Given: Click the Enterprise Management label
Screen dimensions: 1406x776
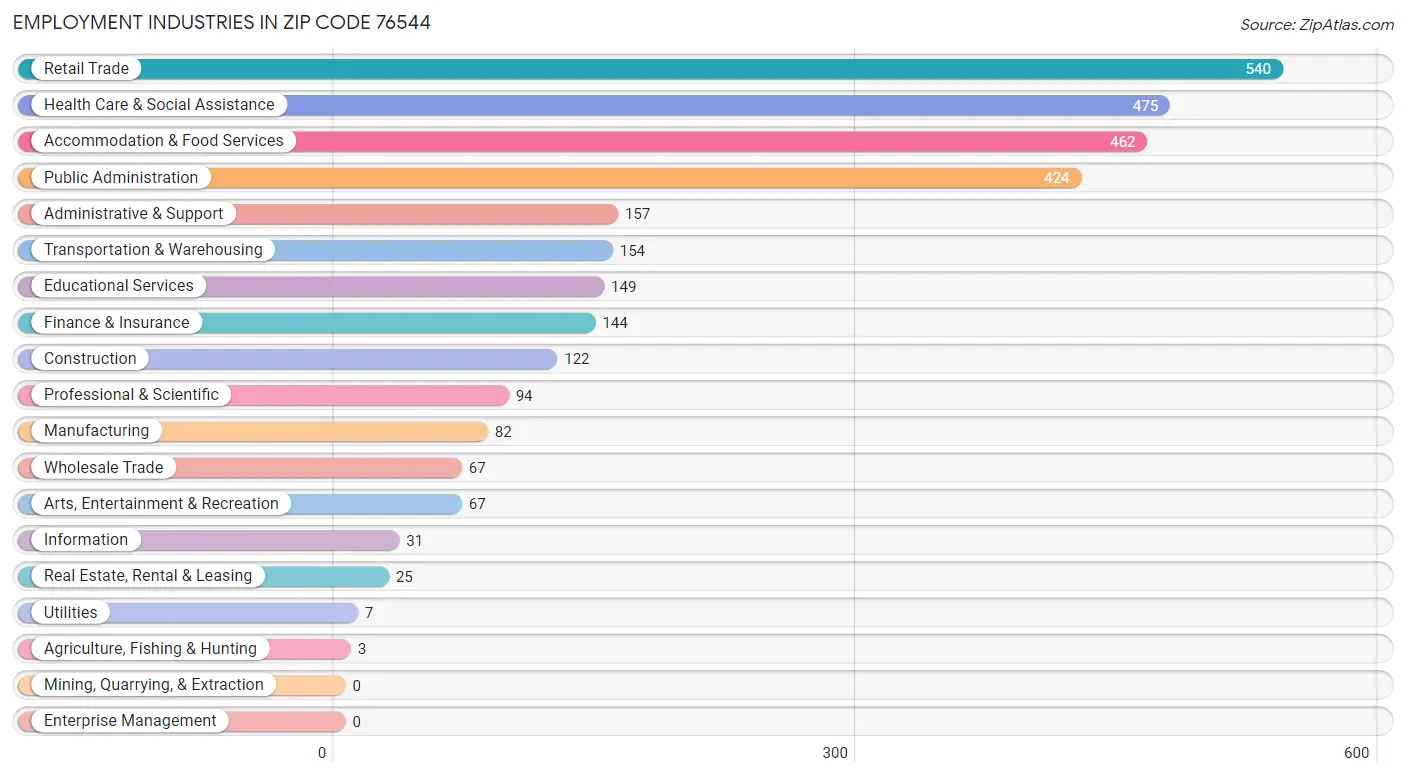Looking at the screenshot, I should (x=130, y=721).
